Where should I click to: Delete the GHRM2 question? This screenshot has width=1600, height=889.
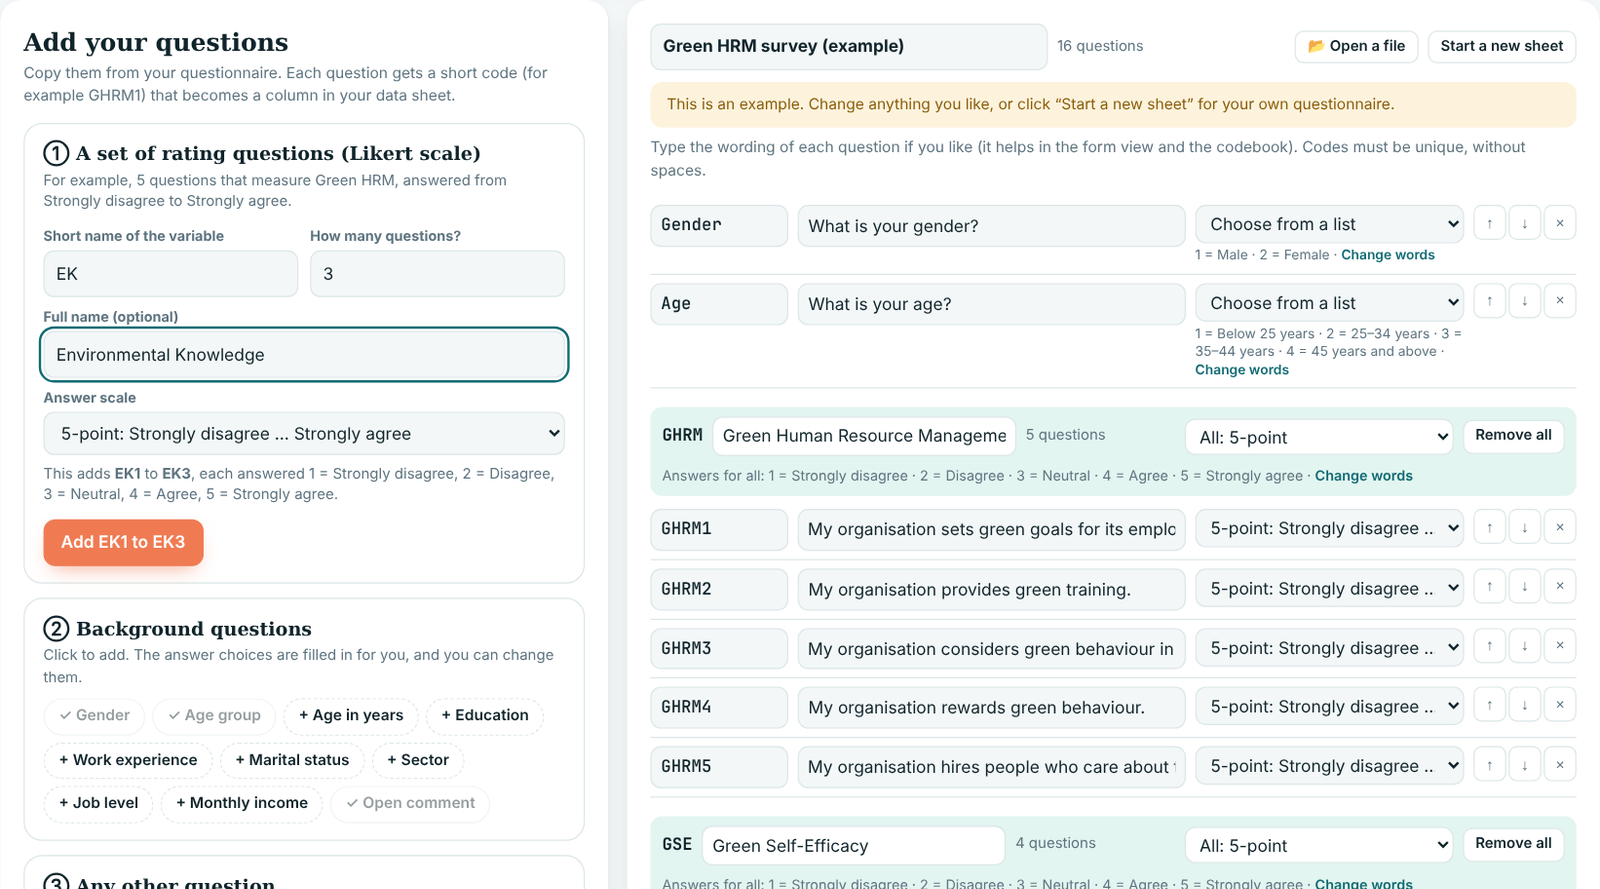(1560, 586)
